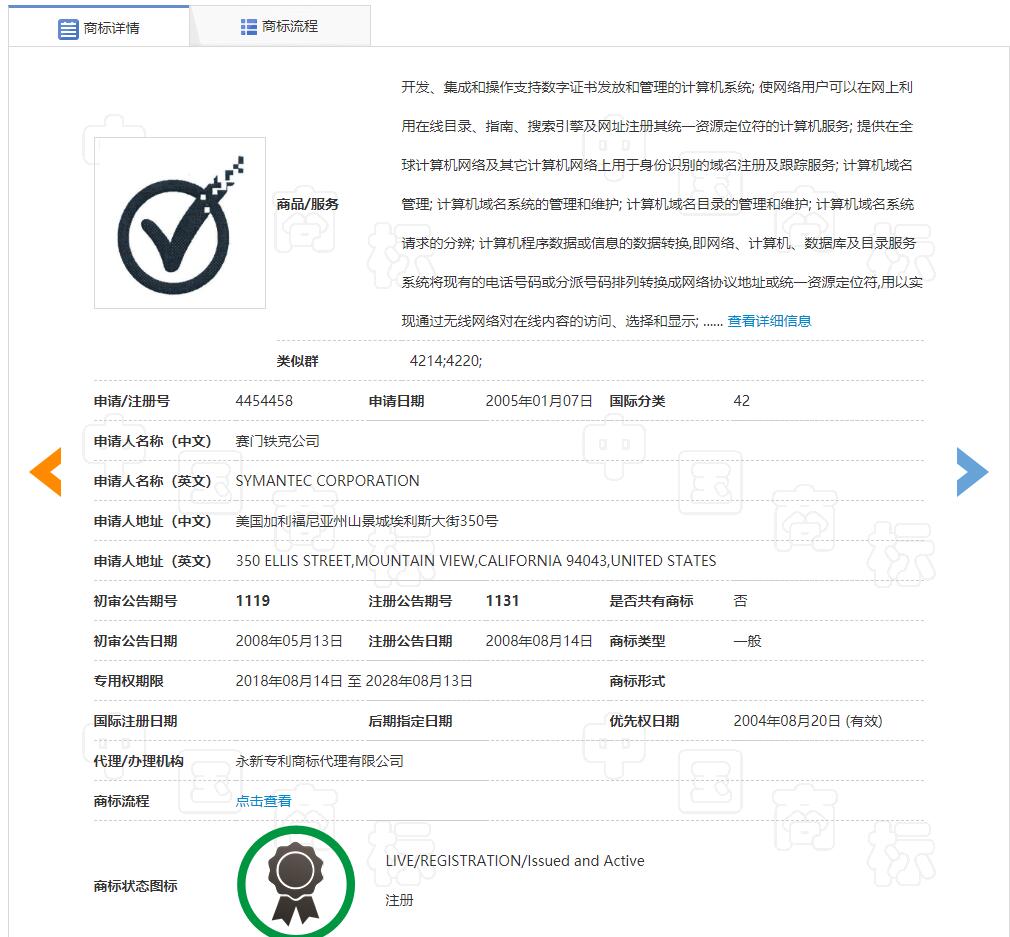The width and height of the screenshot is (1010, 937).
Task: Select priority date 2004年08月20日 (有效)
Action: [808, 721]
